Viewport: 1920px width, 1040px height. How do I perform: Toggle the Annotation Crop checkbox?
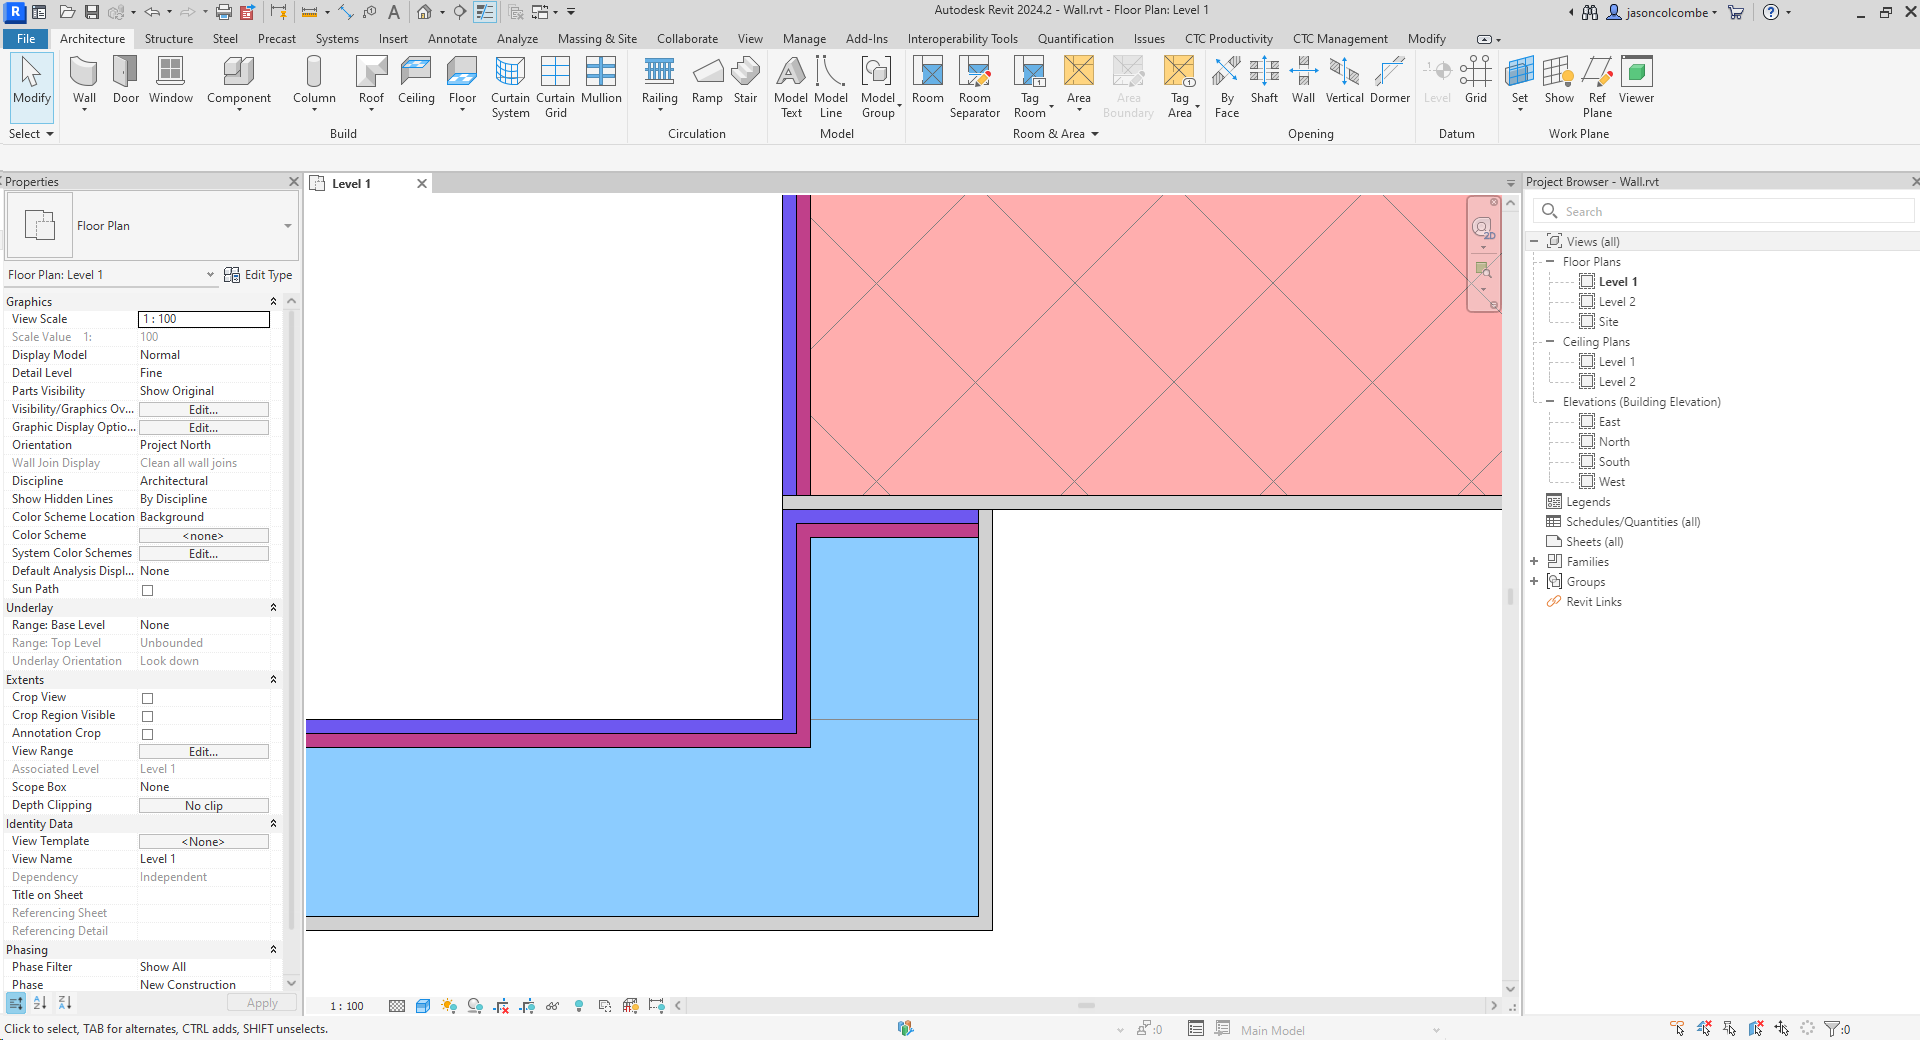pyautogui.click(x=148, y=734)
